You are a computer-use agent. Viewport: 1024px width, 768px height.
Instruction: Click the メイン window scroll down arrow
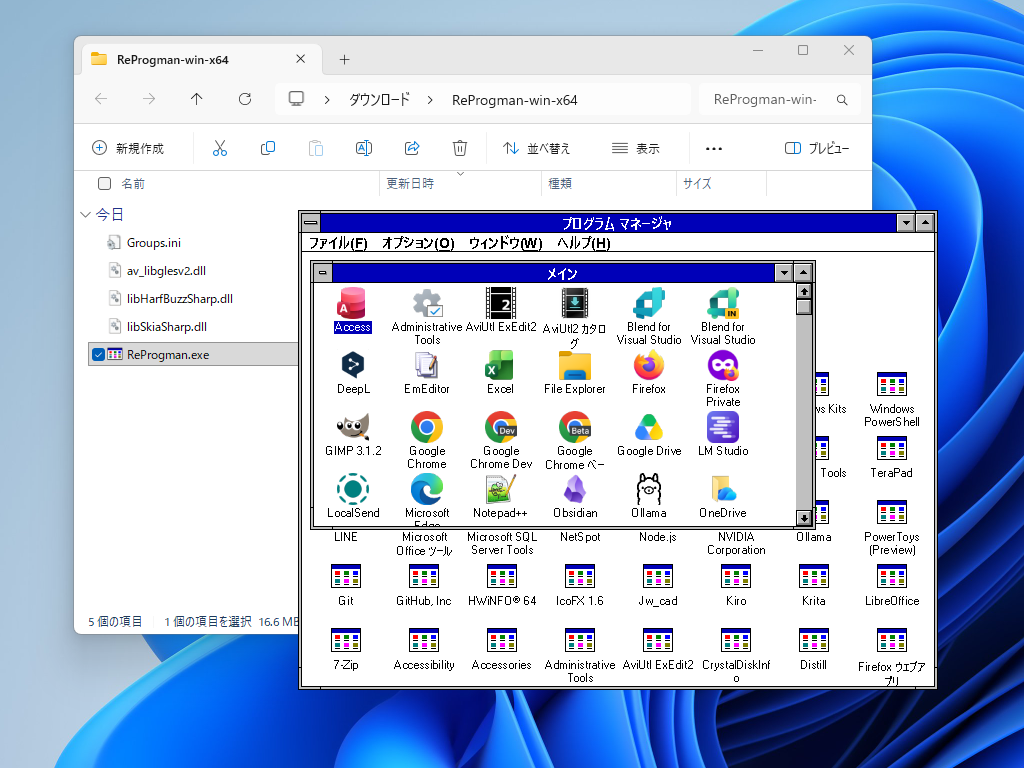click(804, 517)
